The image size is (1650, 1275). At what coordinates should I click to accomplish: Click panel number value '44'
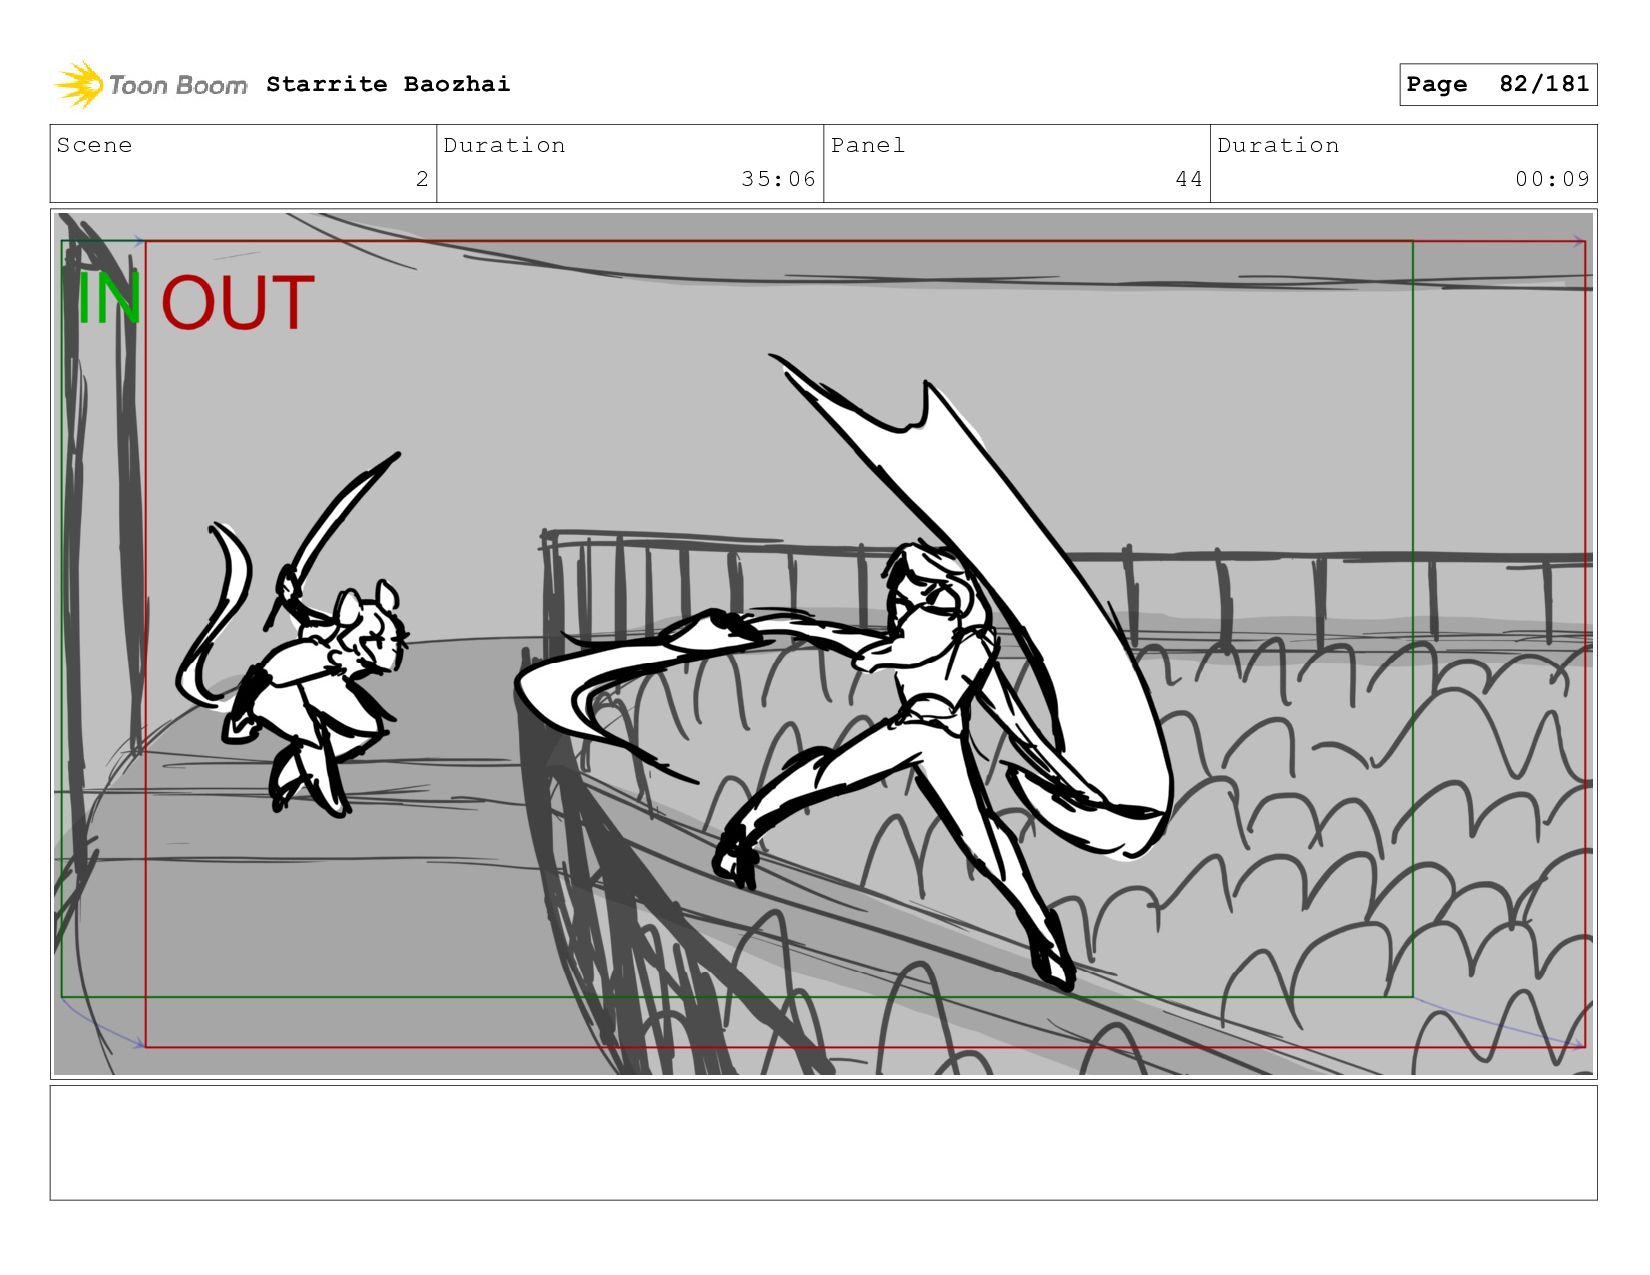click(x=1189, y=179)
